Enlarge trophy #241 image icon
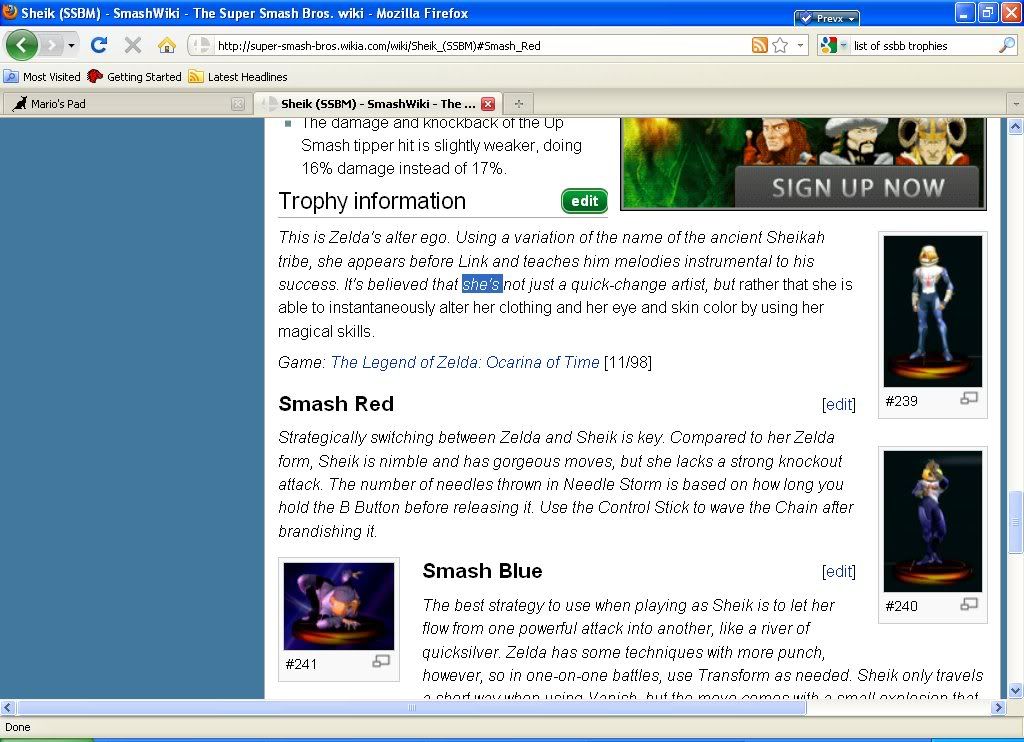This screenshot has height=742, width=1024. [x=381, y=662]
